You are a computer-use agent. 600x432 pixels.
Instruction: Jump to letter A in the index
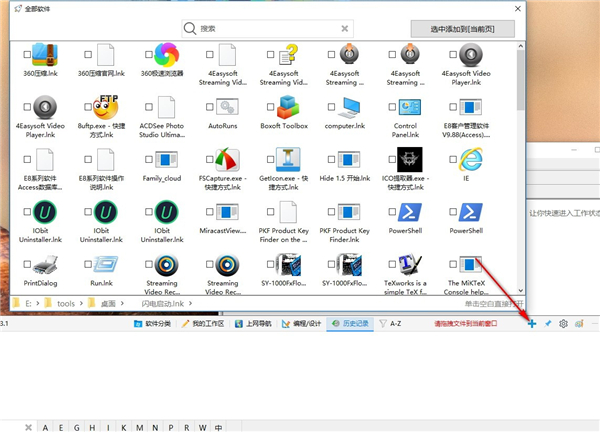click(x=45, y=427)
